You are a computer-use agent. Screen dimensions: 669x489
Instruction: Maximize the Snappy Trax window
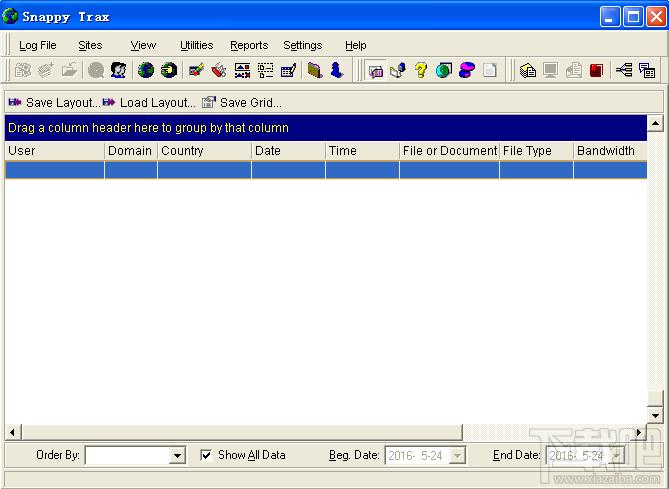633,17
